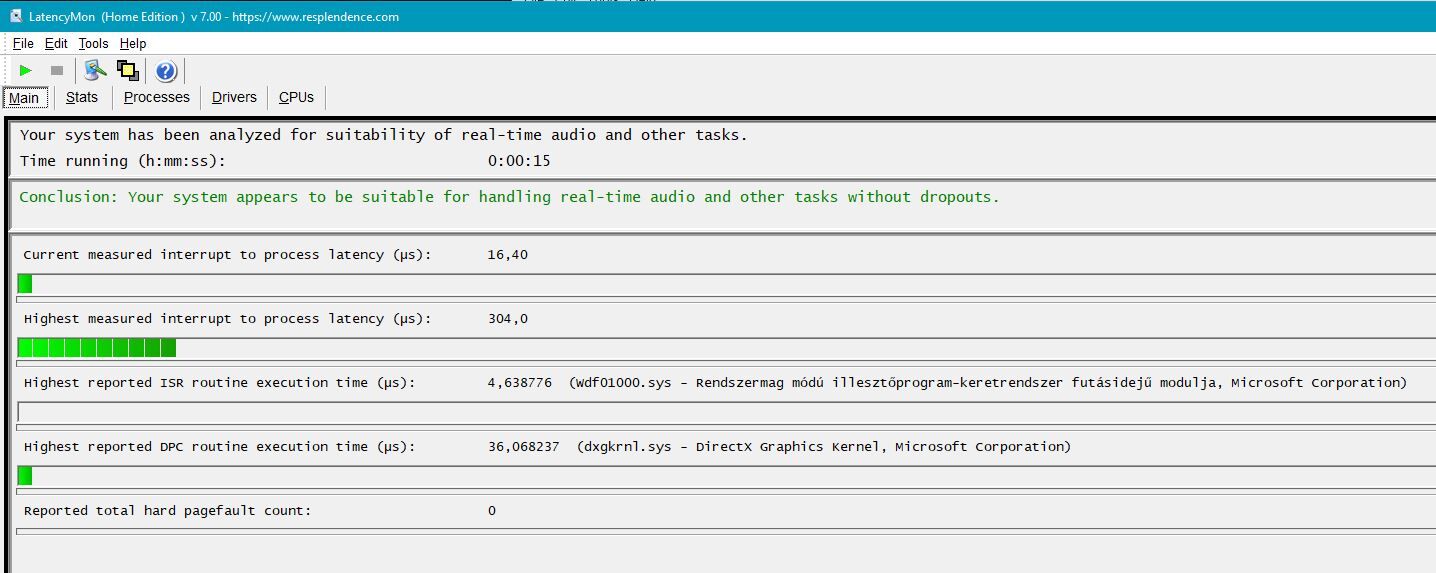
Task: Click 'Highest reported DPC routine execution time' label
Action: pyautogui.click(x=219, y=447)
